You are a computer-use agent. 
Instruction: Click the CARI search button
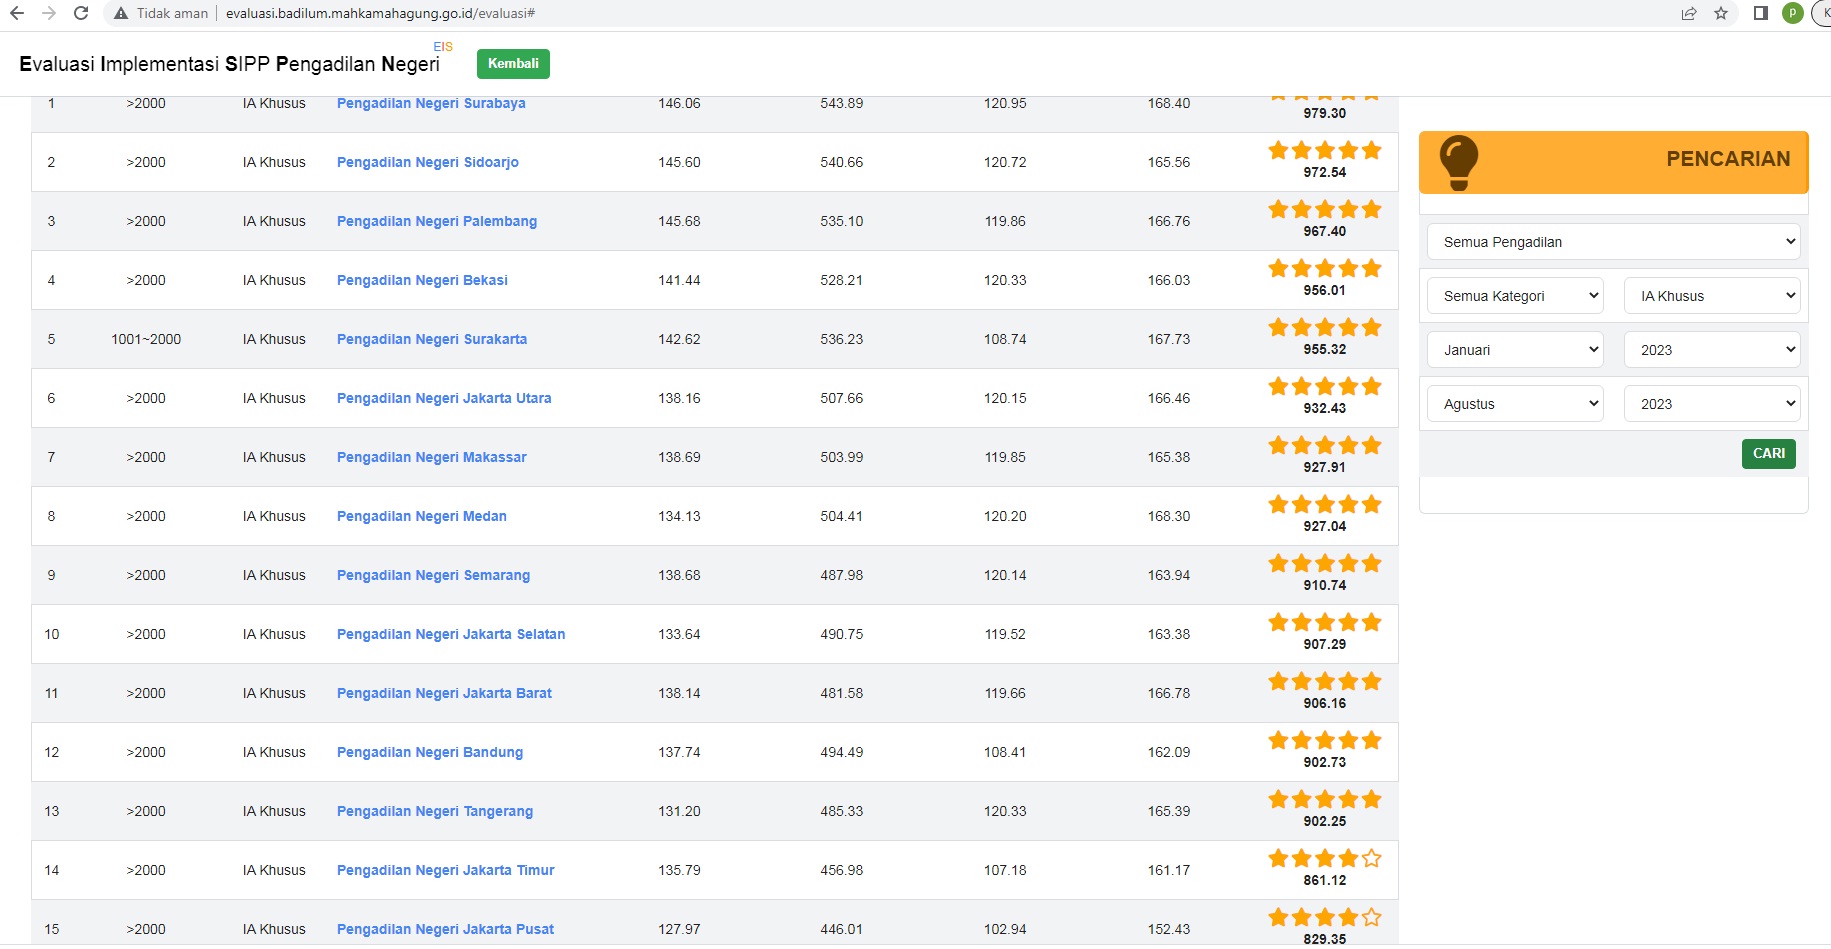1768,454
